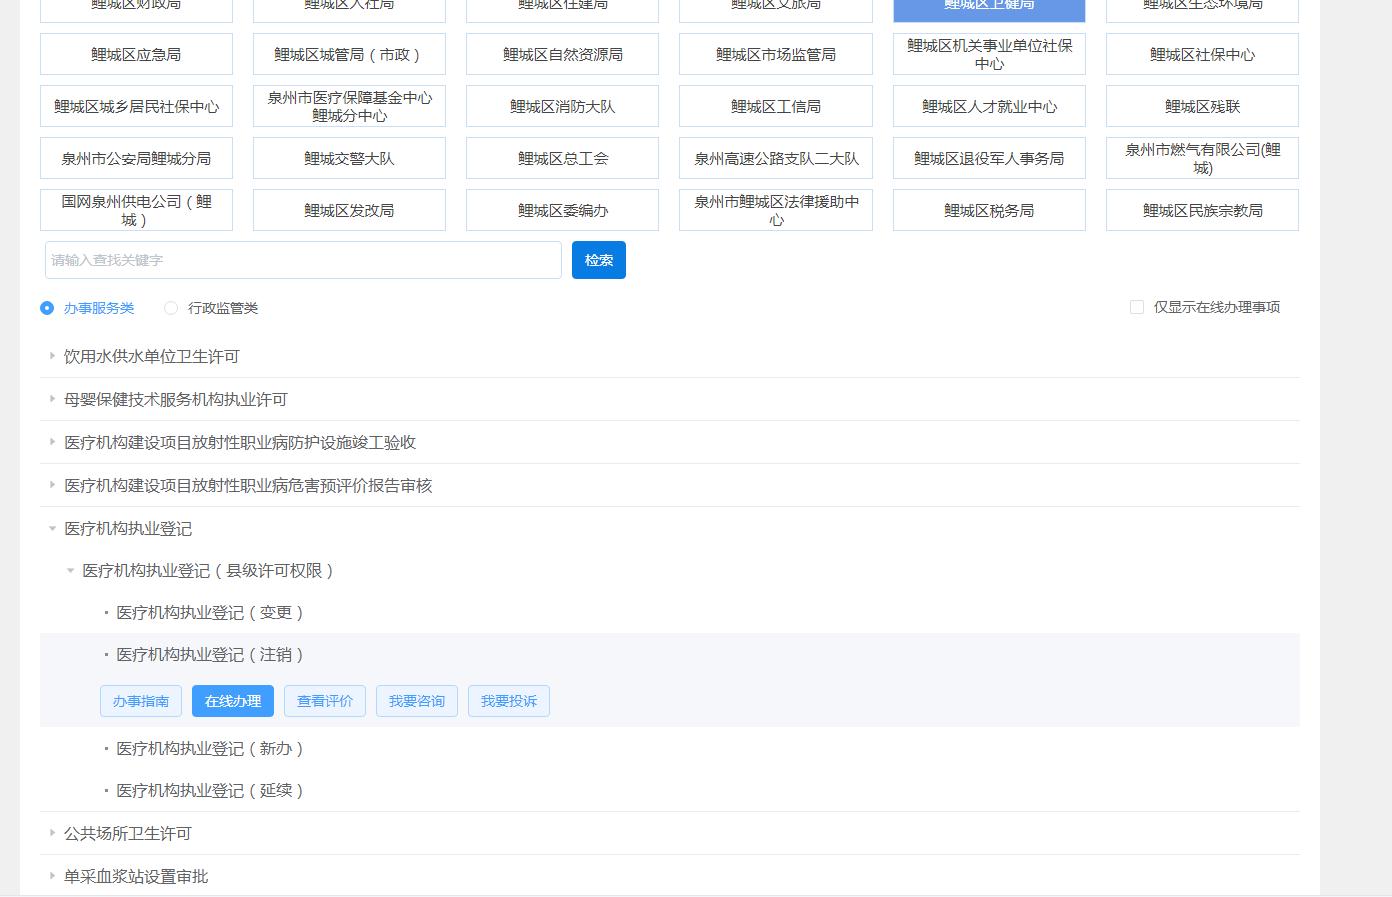Image resolution: width=1392 pixels, height=897 pixels.
Task: Collapse the 医疗机构执业登记 tree node
Action: [53, 528]
